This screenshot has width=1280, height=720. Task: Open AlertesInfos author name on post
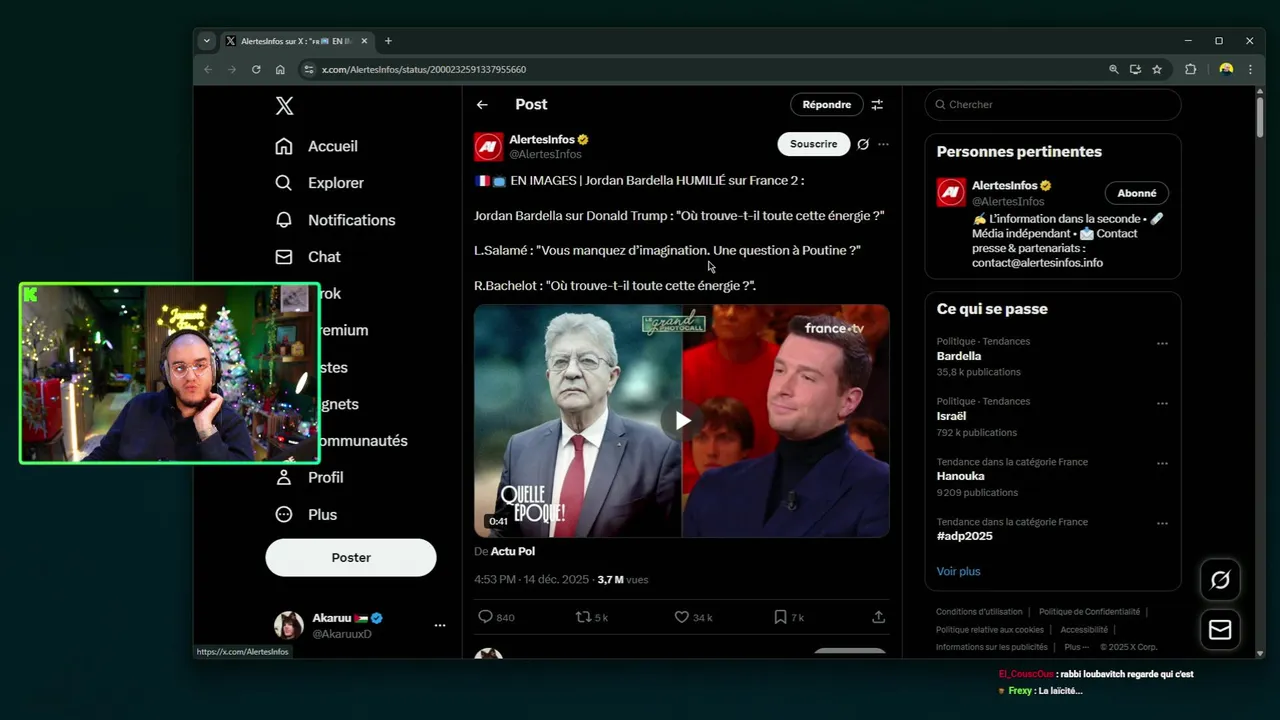542,140
